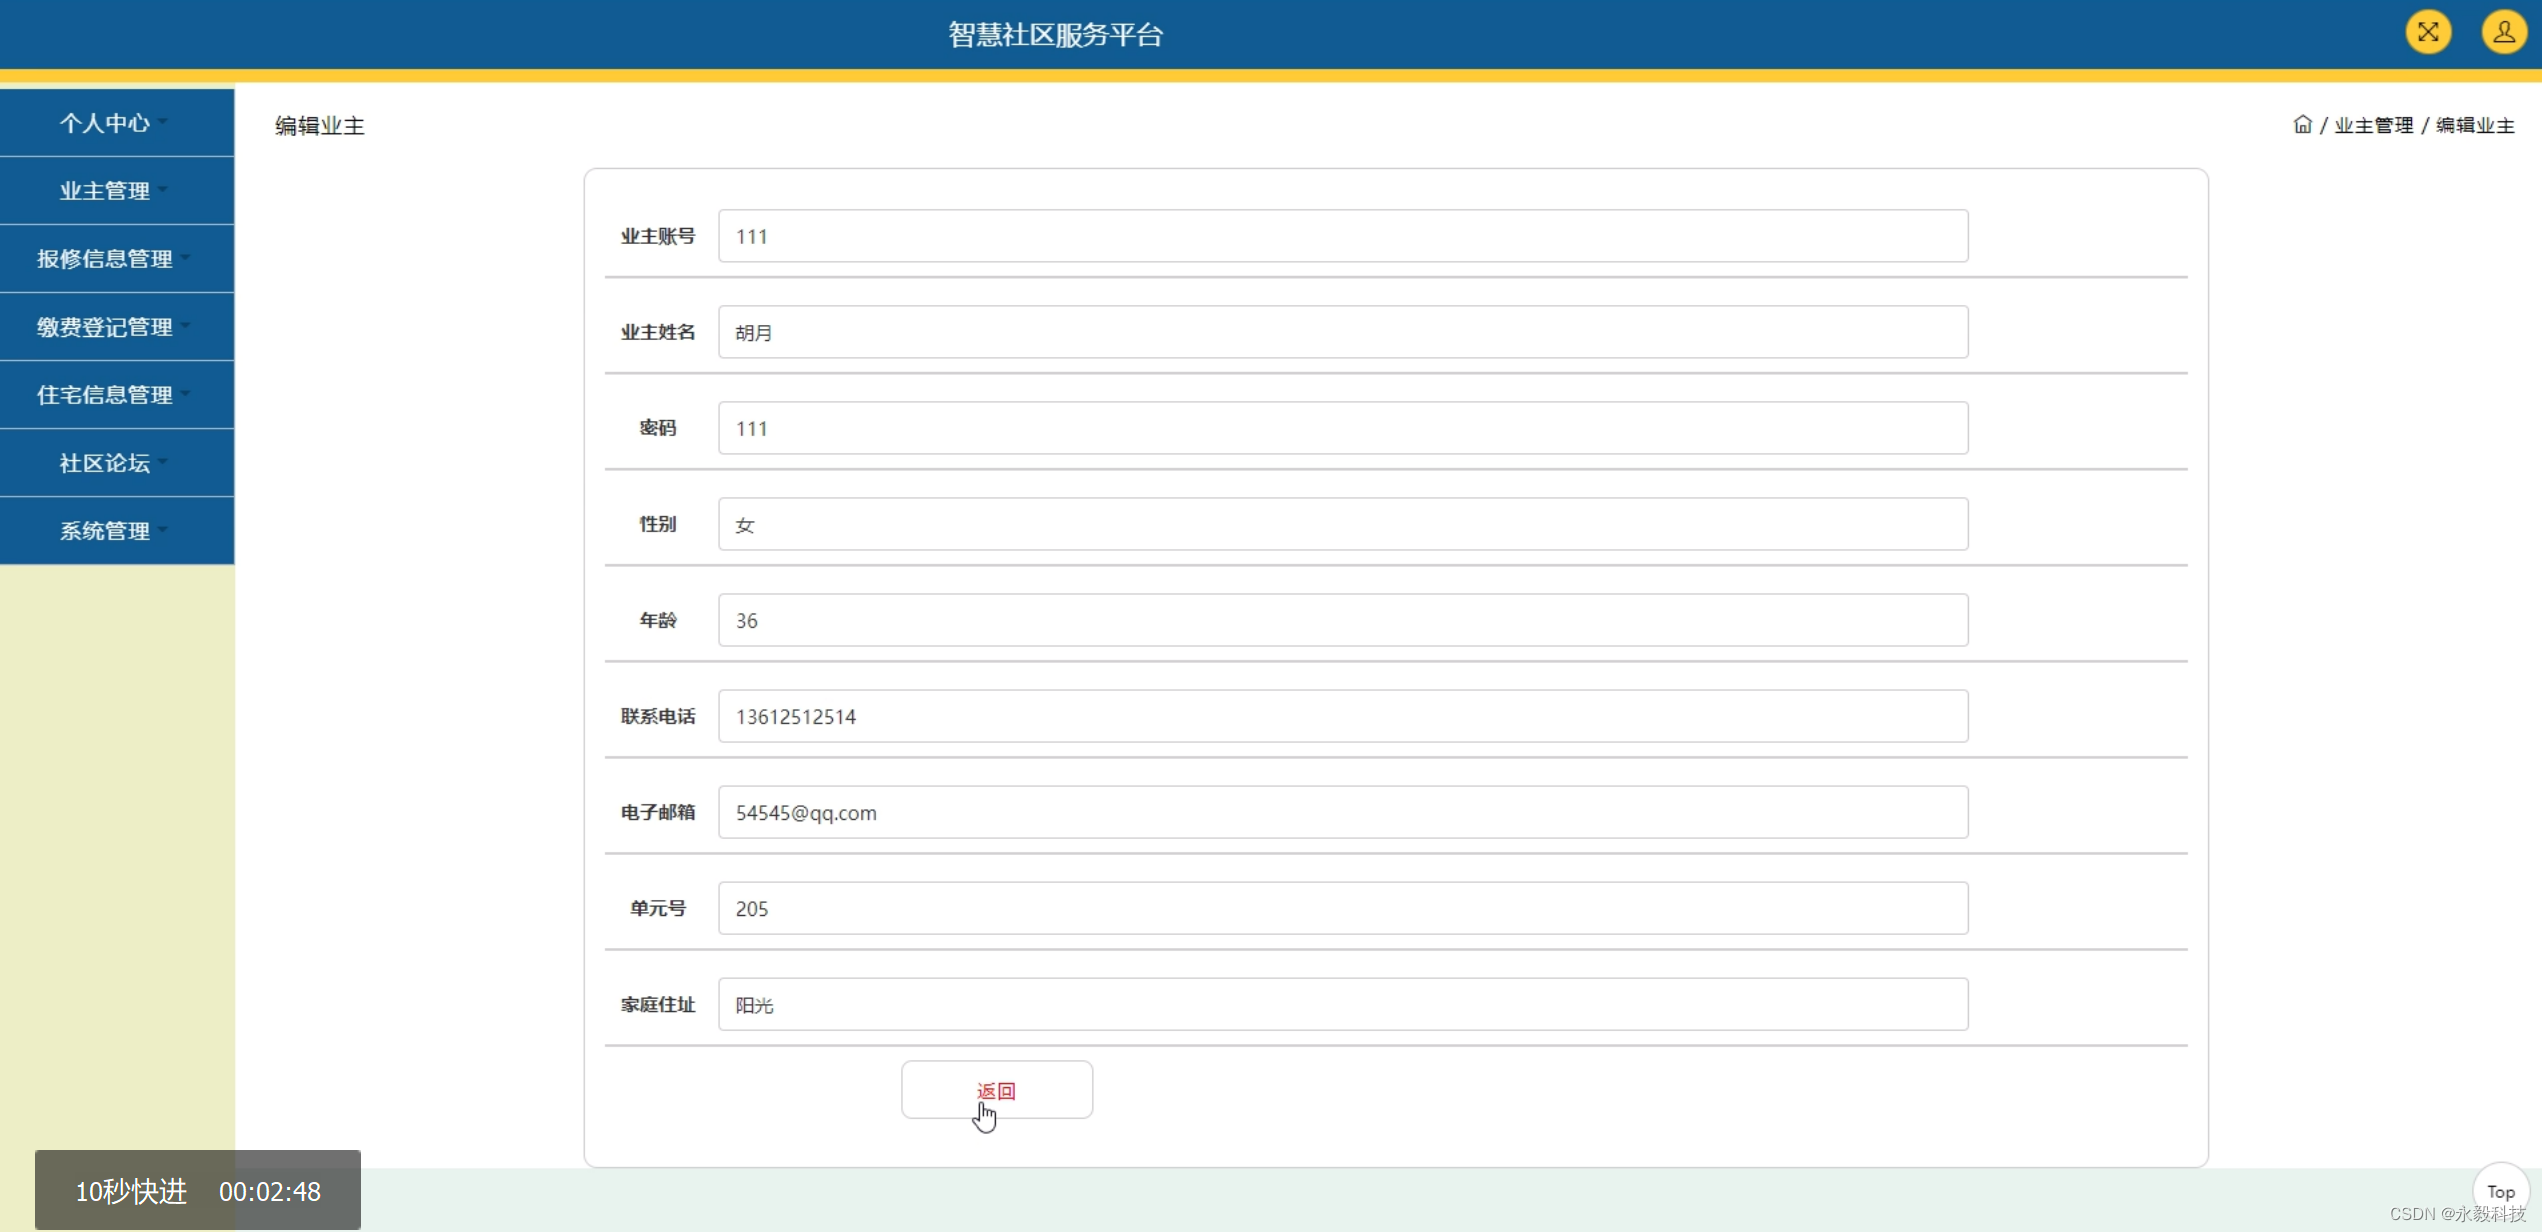Viewport: 2542px width, 1232px height.
Task: Click the 家庭住址 address field
Action: click(x=1343, y=1004)
